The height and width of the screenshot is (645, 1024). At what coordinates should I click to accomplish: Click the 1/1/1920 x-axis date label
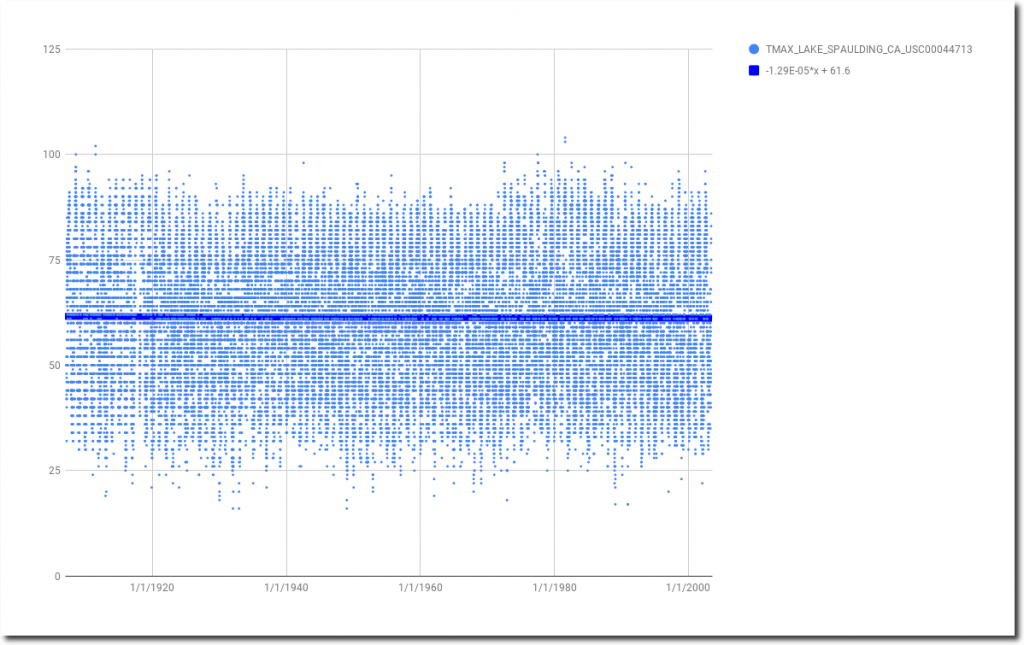click(x=152, y=589)
